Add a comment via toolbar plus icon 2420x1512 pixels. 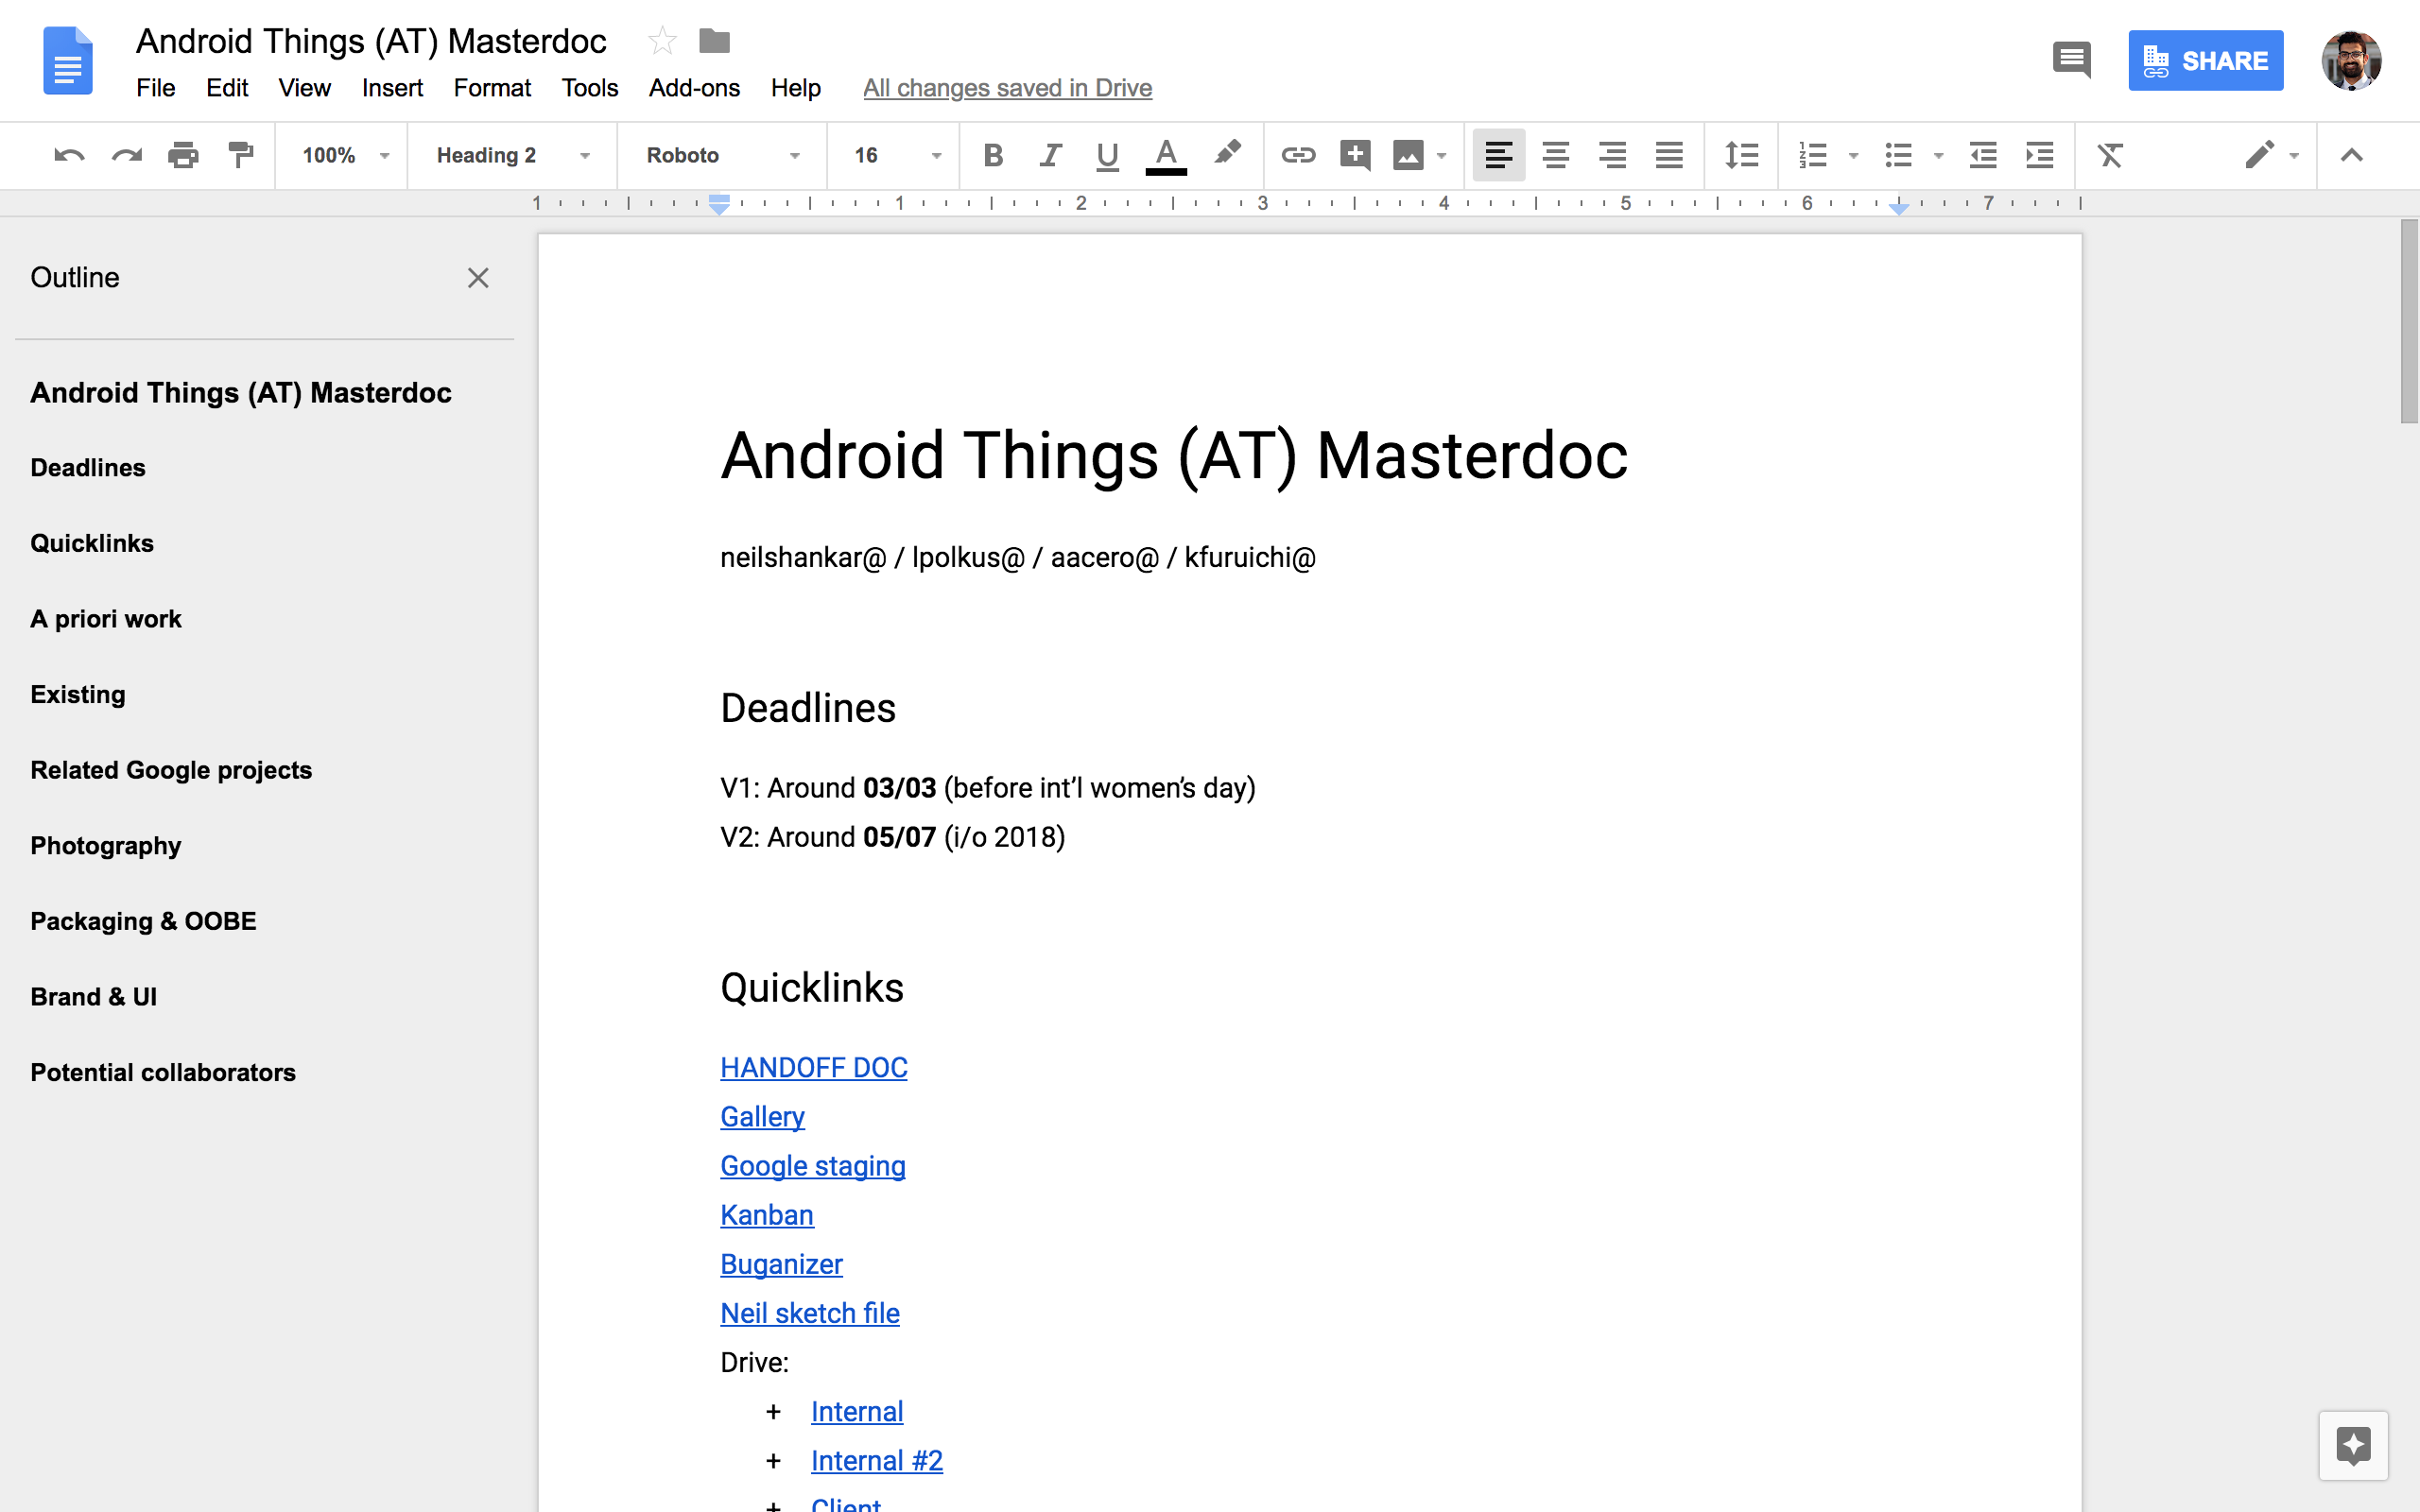pos(1355,155)
